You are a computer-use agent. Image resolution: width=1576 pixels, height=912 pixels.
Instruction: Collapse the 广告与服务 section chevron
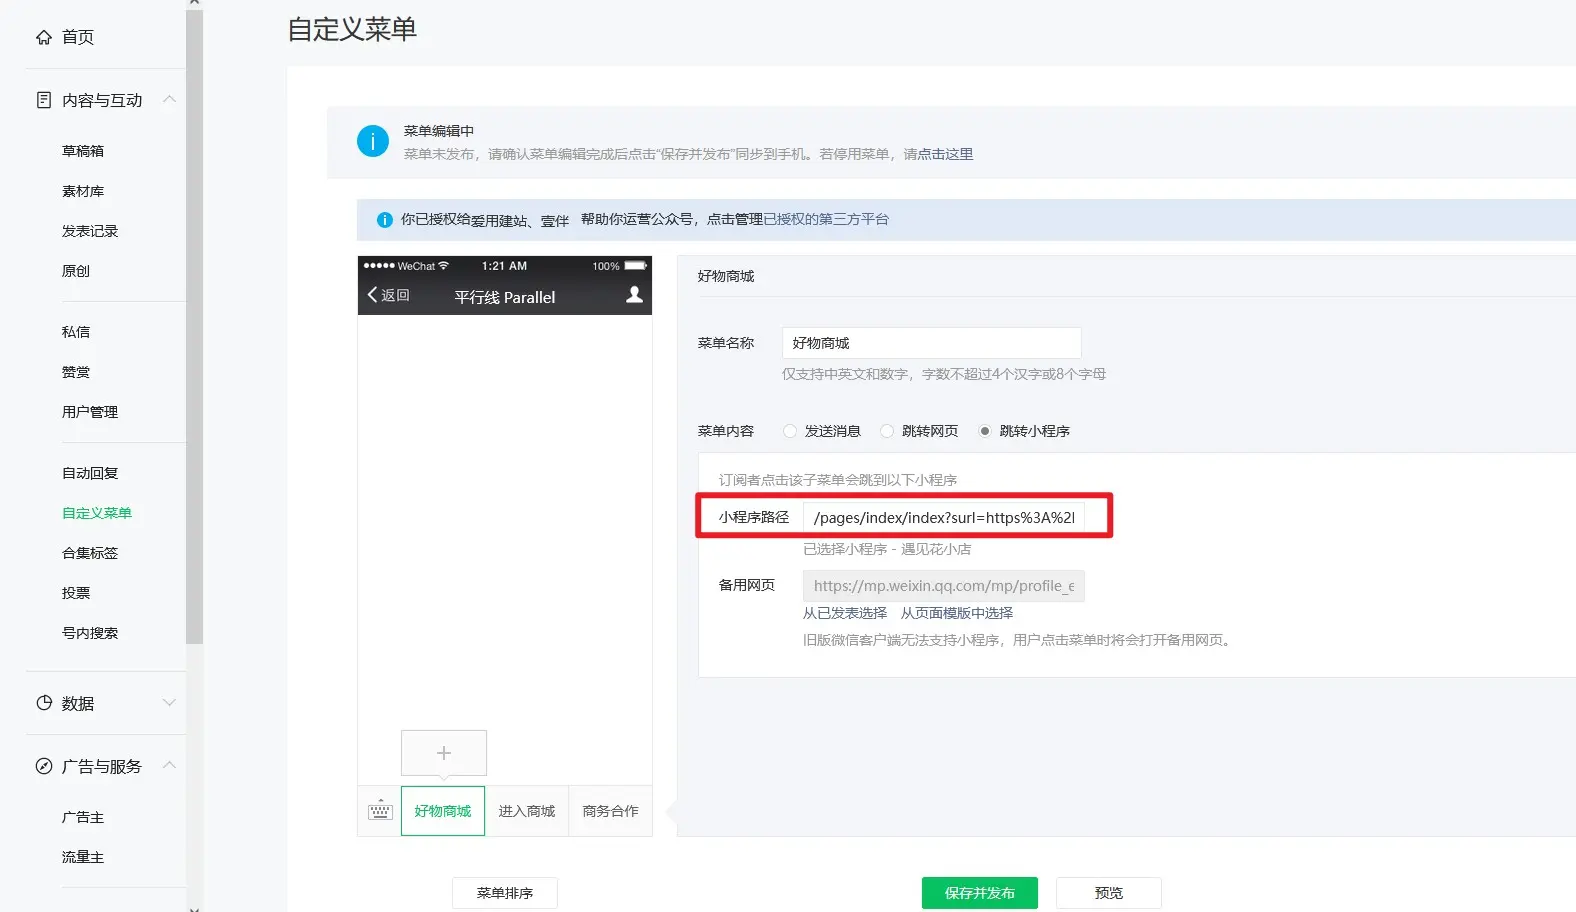tap(169, 765)
